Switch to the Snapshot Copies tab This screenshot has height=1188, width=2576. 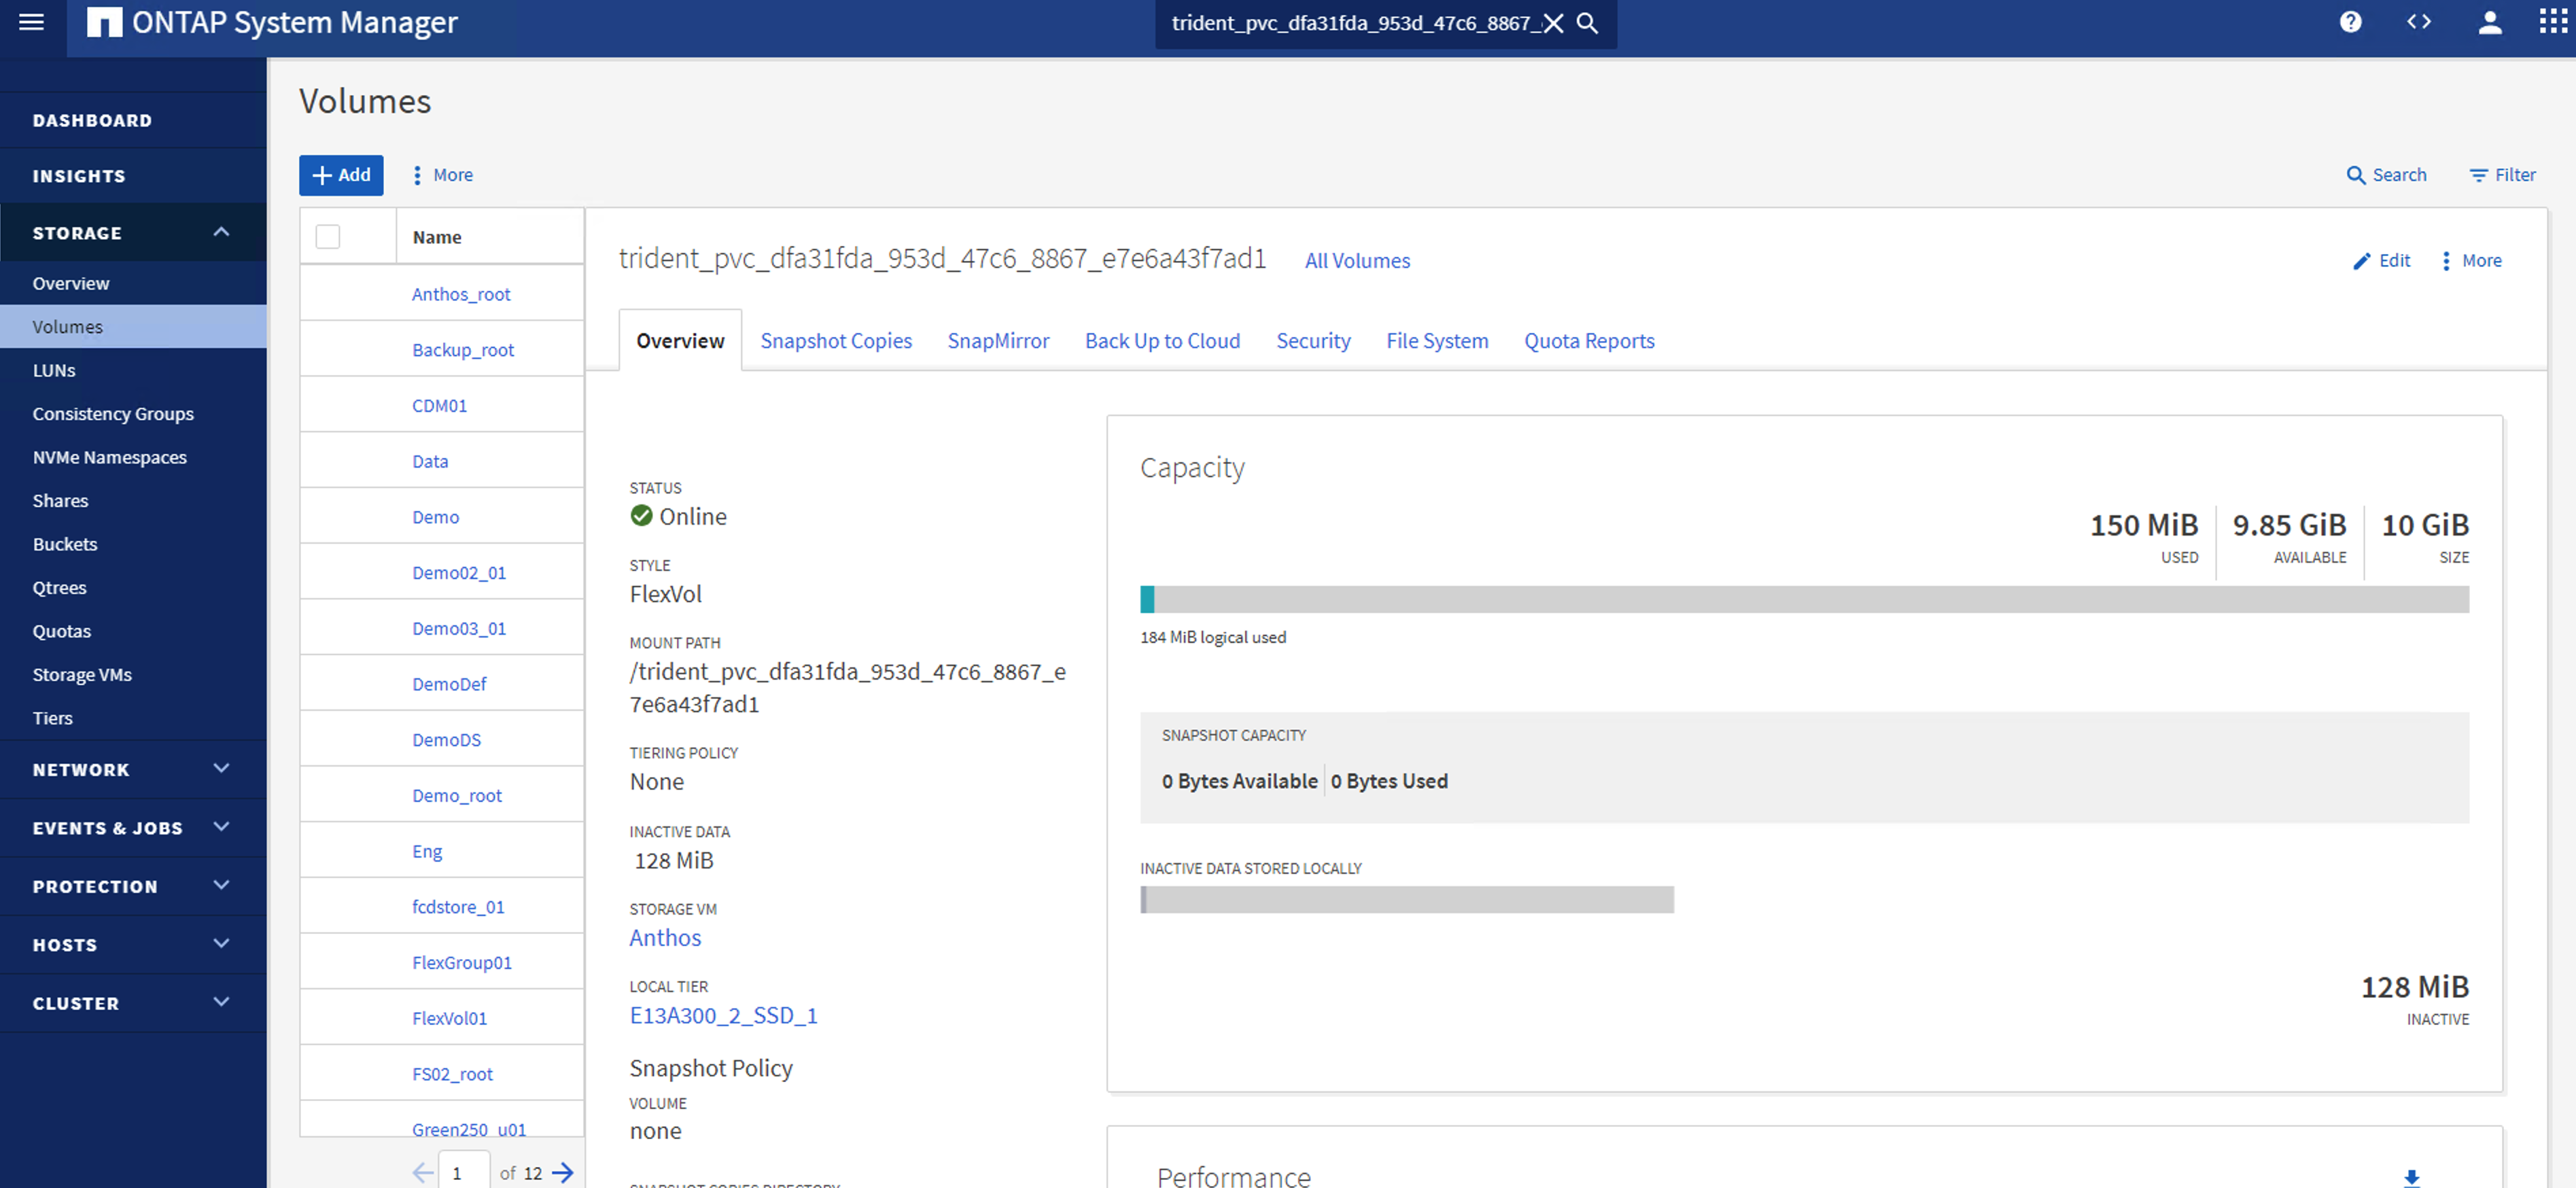[836, 341]
